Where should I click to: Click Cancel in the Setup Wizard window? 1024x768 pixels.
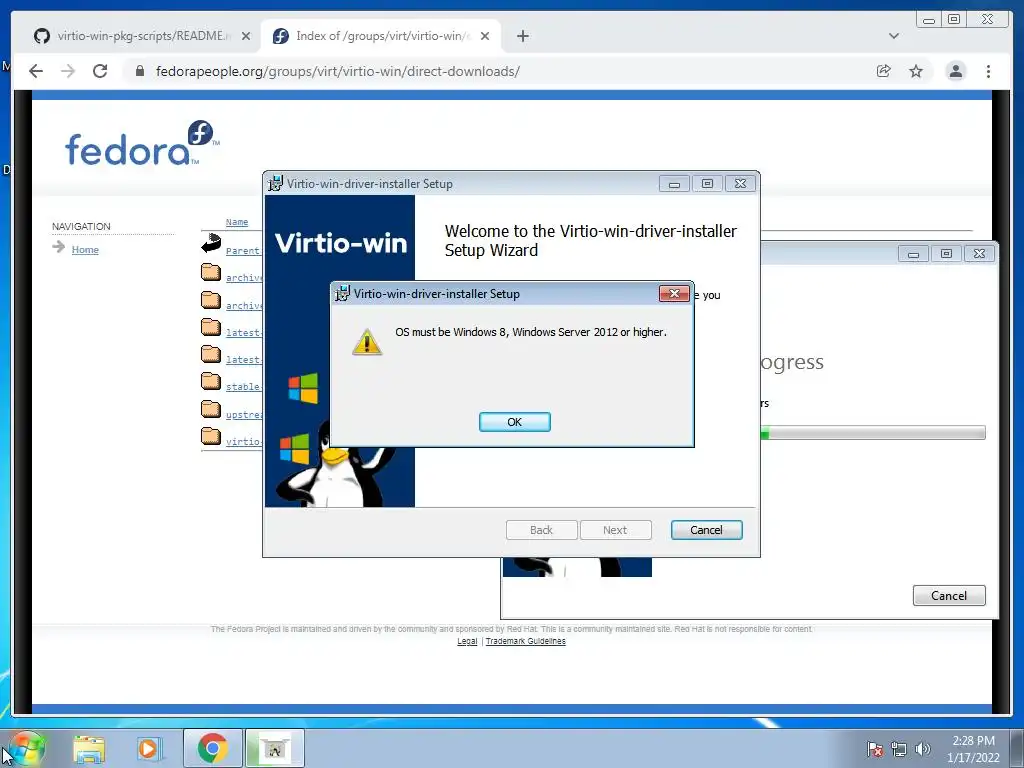coord(707,530)
